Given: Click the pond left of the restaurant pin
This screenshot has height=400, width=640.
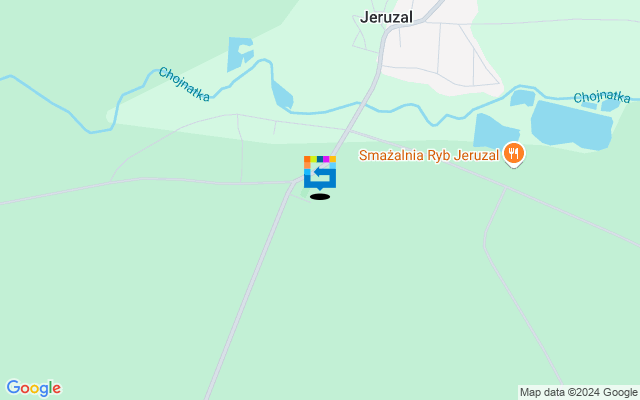Looking at the screenshot, I should [x=495, y=131].
